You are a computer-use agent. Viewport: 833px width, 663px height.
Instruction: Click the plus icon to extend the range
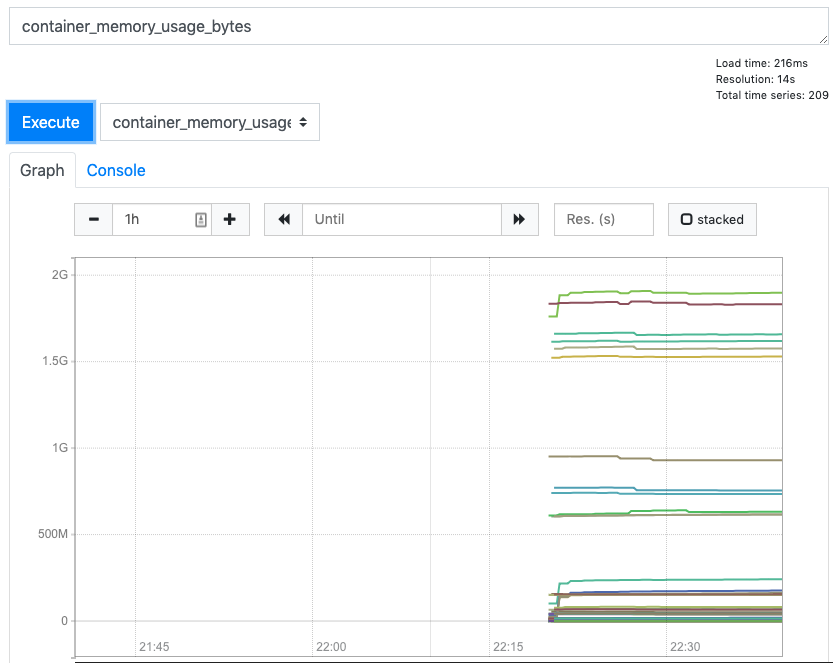230,219
